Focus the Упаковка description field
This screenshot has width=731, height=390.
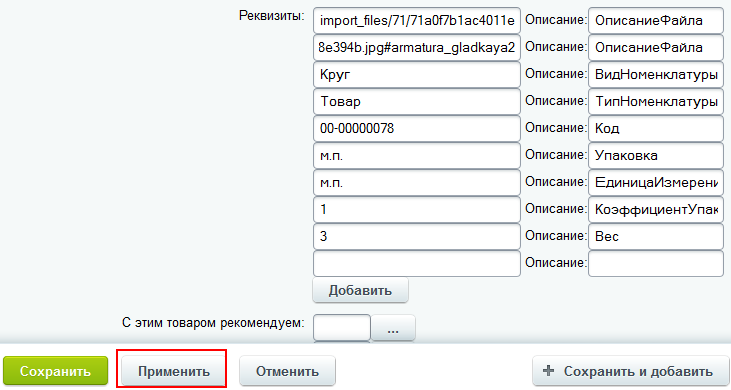[x=656, y=156]
